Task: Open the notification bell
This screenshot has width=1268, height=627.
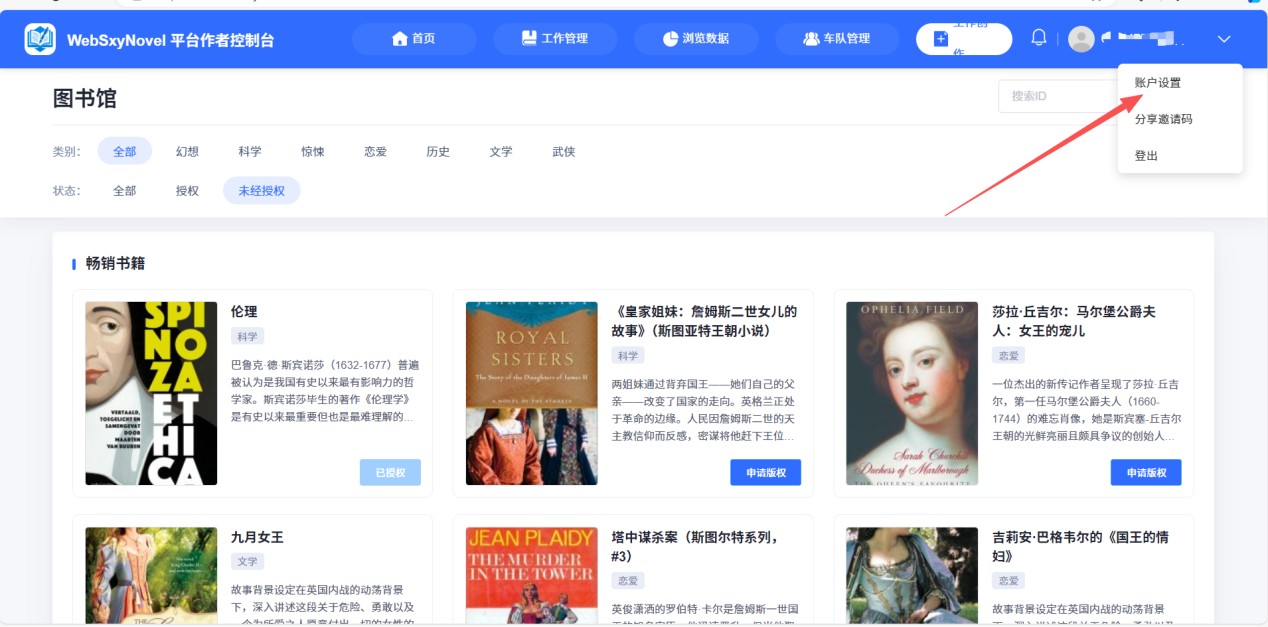Action: click(x=1038, y=36)
